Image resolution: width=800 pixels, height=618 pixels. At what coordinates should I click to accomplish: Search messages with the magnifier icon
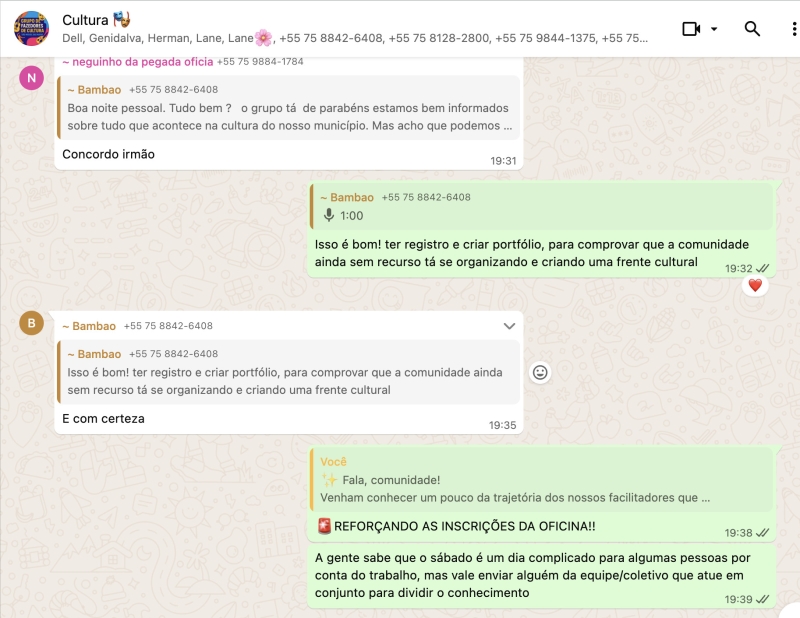(752, 29)
